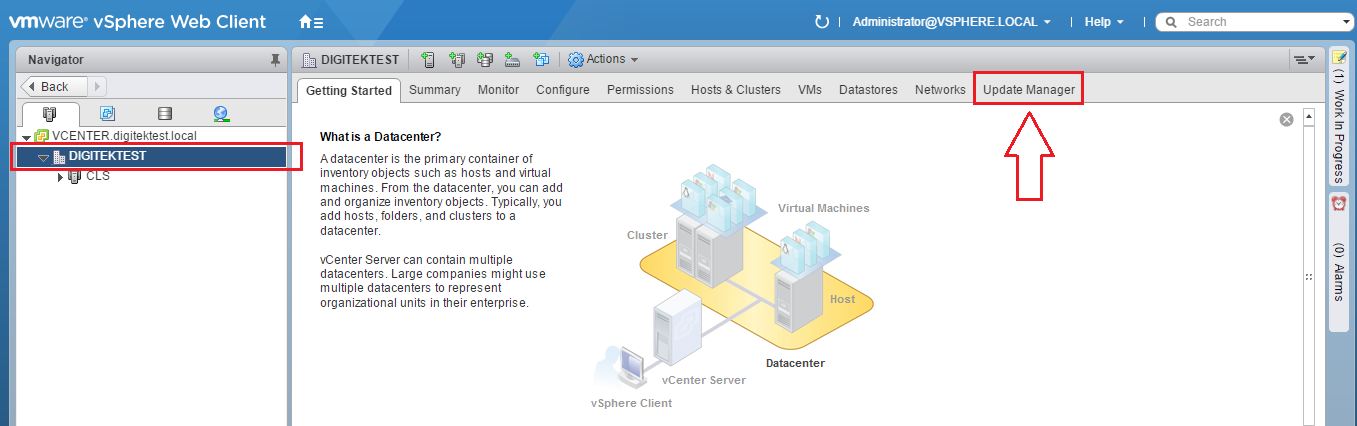Click the 'What is a Datacenter?' heading

coord(380,136)
